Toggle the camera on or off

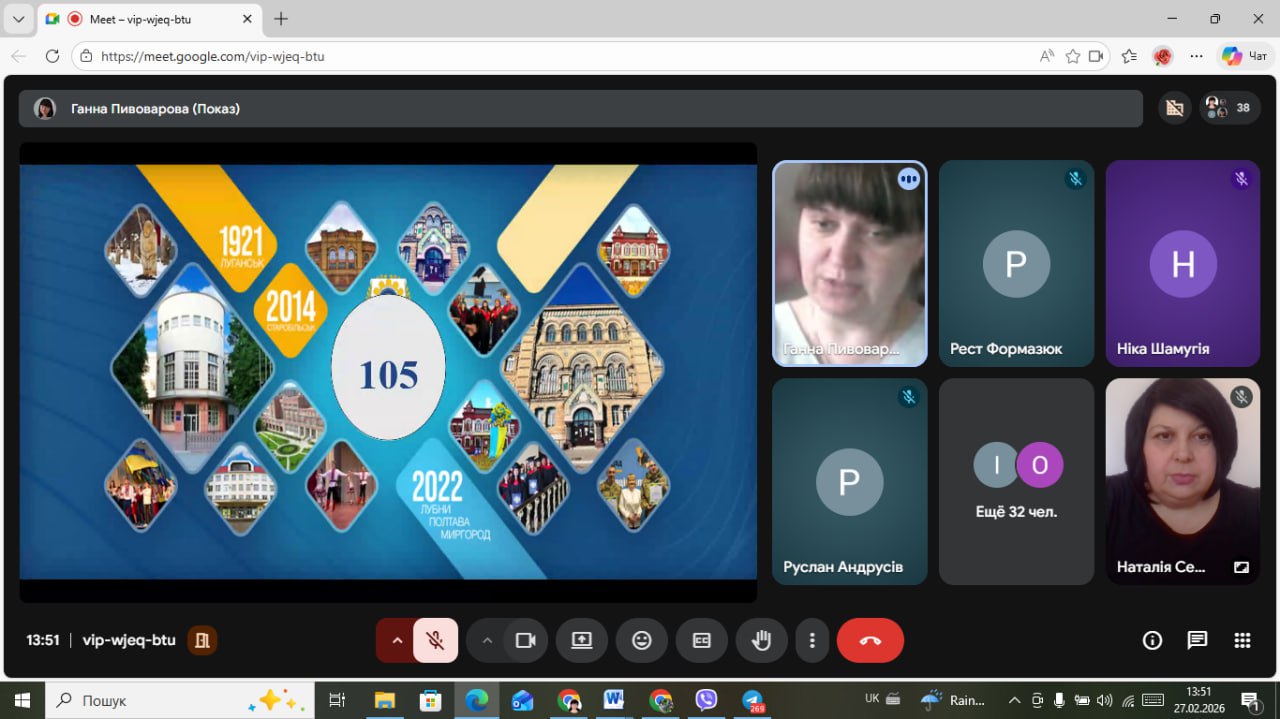pos(525,641)
